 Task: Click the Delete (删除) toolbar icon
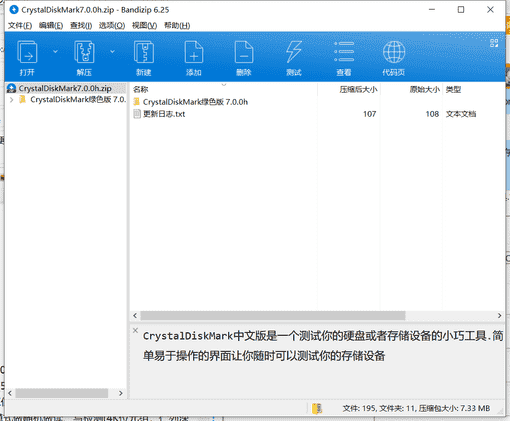(244, 52)
